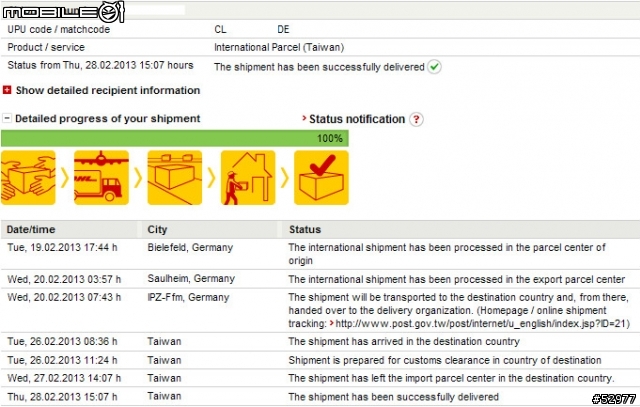Click the Status column header
Viewport: 640px width, 407px height.
[x=305, y=229]
